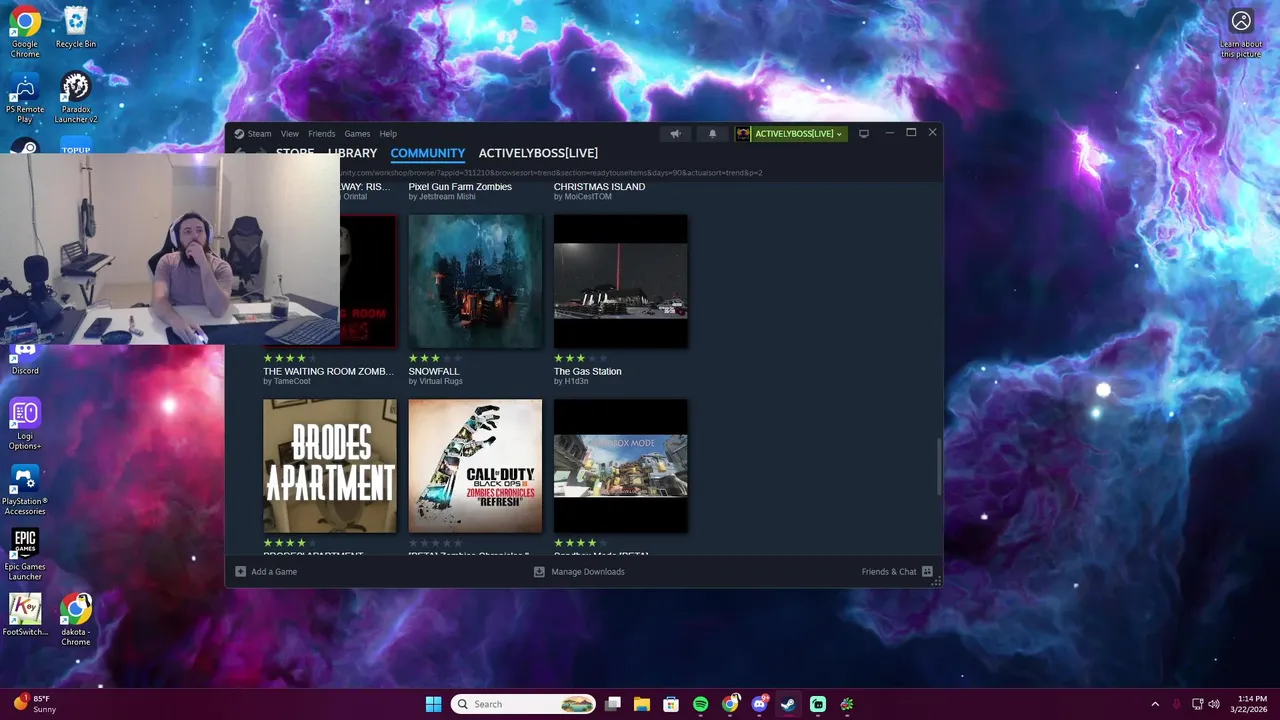Click Learn about this picture icon

tap(1241, 33)
